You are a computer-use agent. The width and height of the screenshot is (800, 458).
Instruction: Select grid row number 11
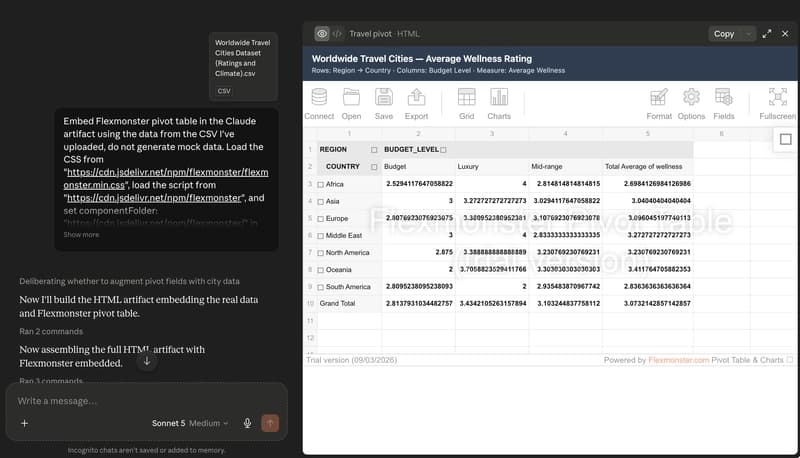click(310, 321)
